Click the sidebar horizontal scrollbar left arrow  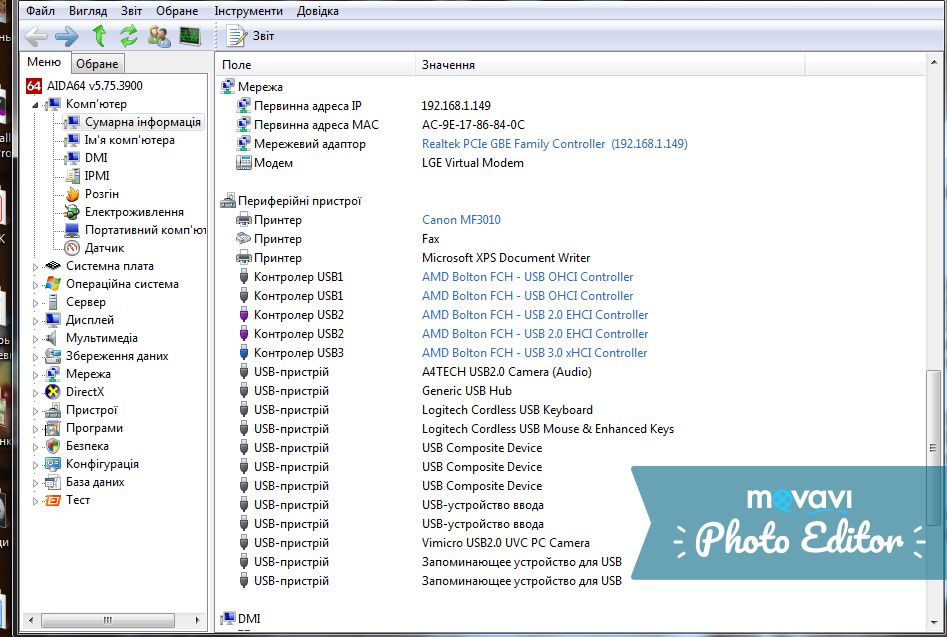tap(31, 620)
